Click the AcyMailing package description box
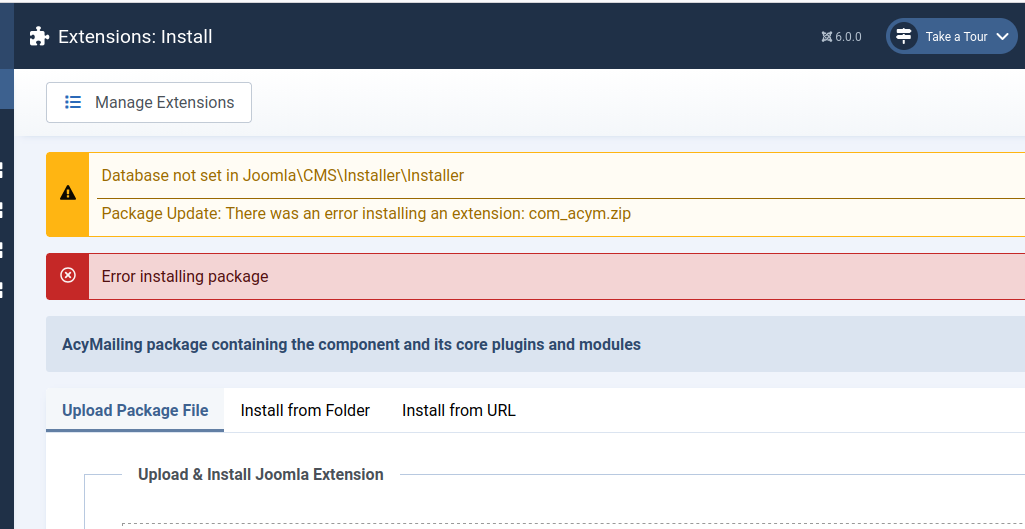 [x=351, y=344]
